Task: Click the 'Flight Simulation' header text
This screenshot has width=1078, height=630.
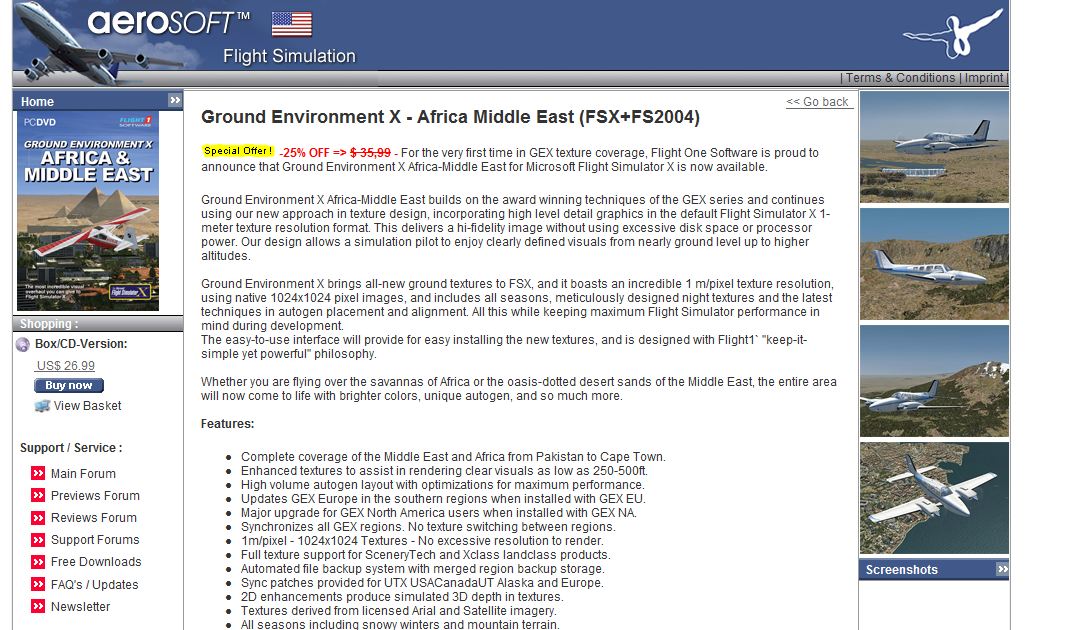Action: (289, 56)
